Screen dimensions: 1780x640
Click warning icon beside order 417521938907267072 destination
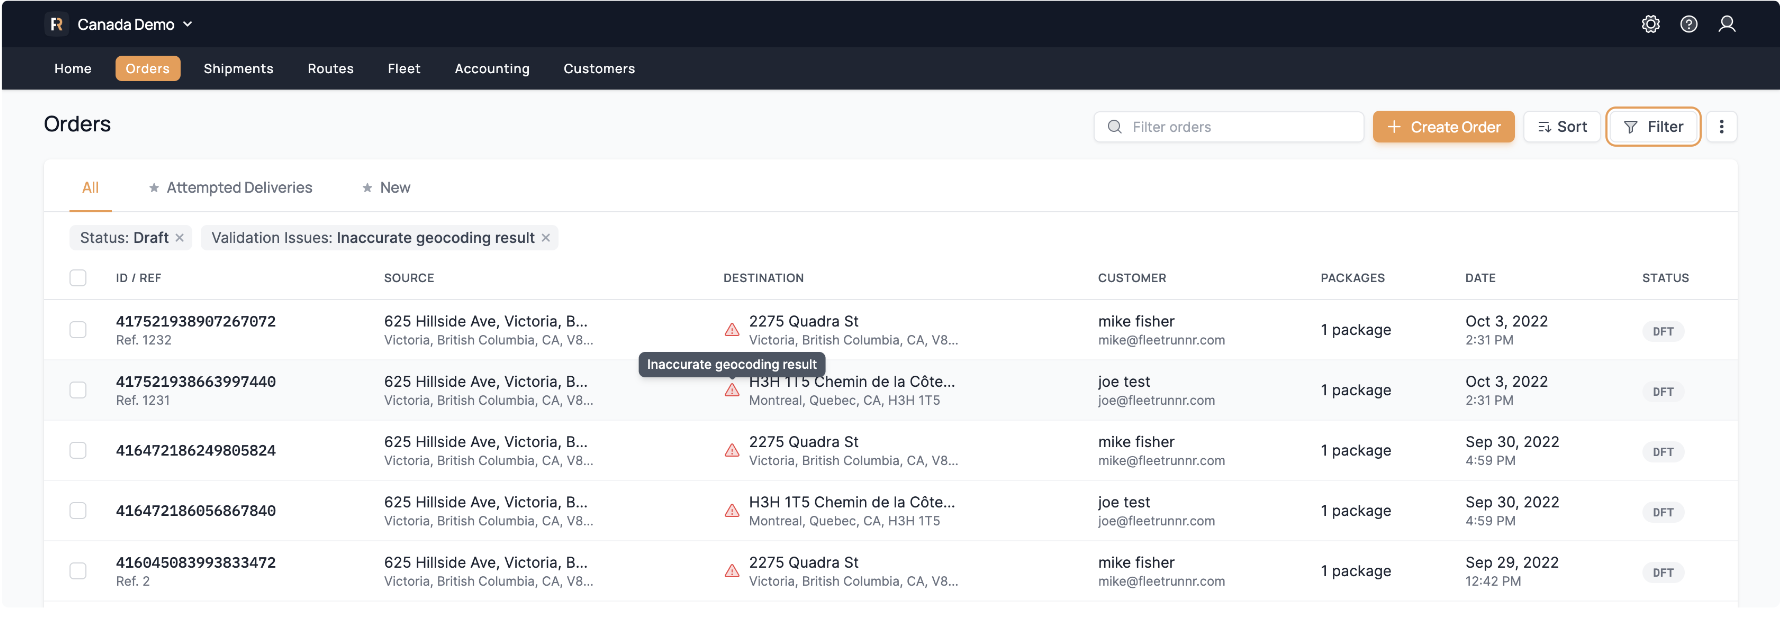(x=732, y=330)
